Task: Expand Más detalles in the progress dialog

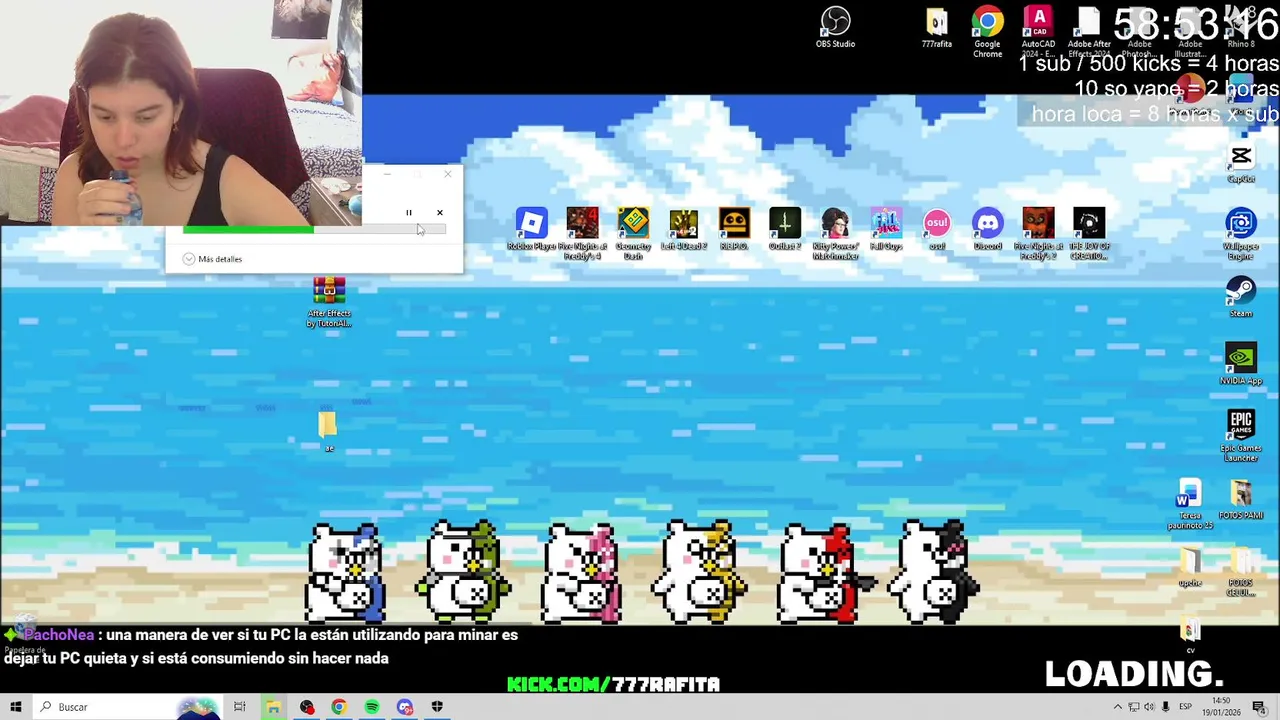Action: click(212, 259)
